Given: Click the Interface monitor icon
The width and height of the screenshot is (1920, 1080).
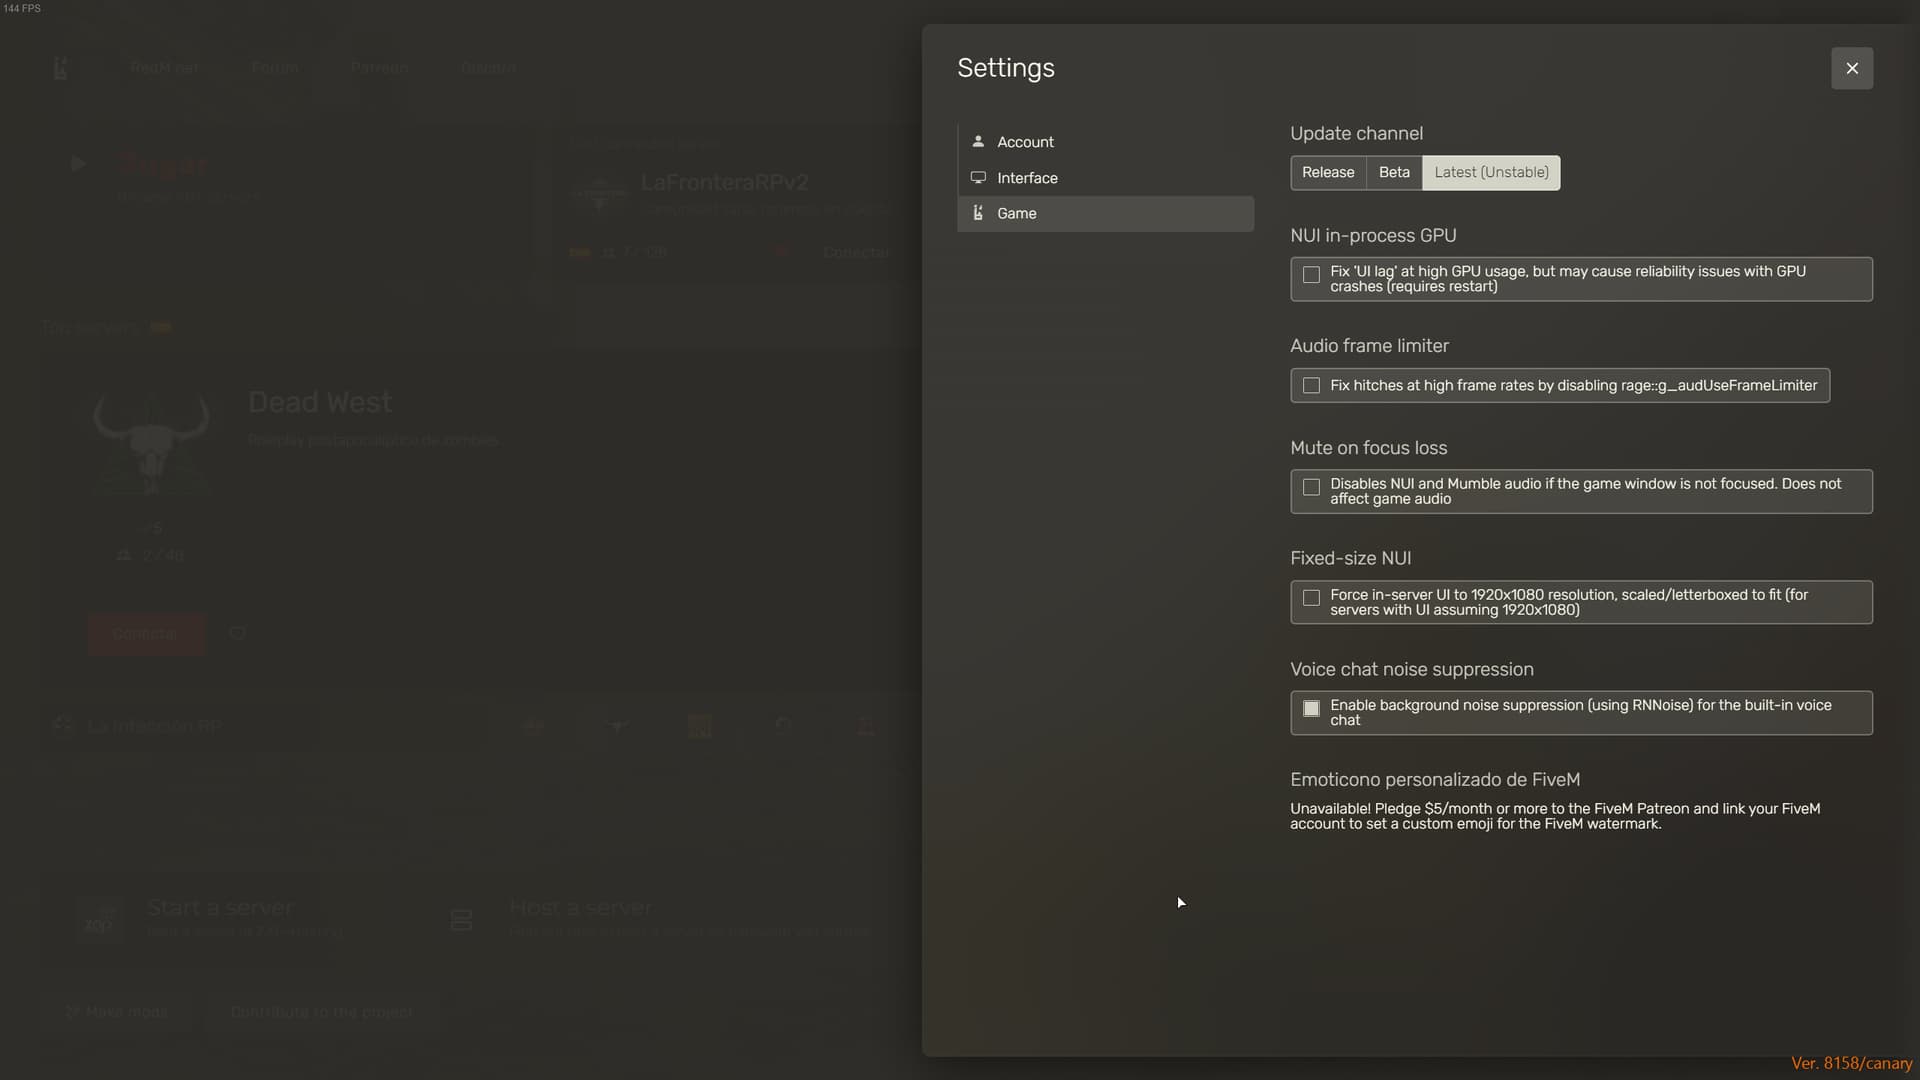Looking at the screenshot, I should click(978, 177).
